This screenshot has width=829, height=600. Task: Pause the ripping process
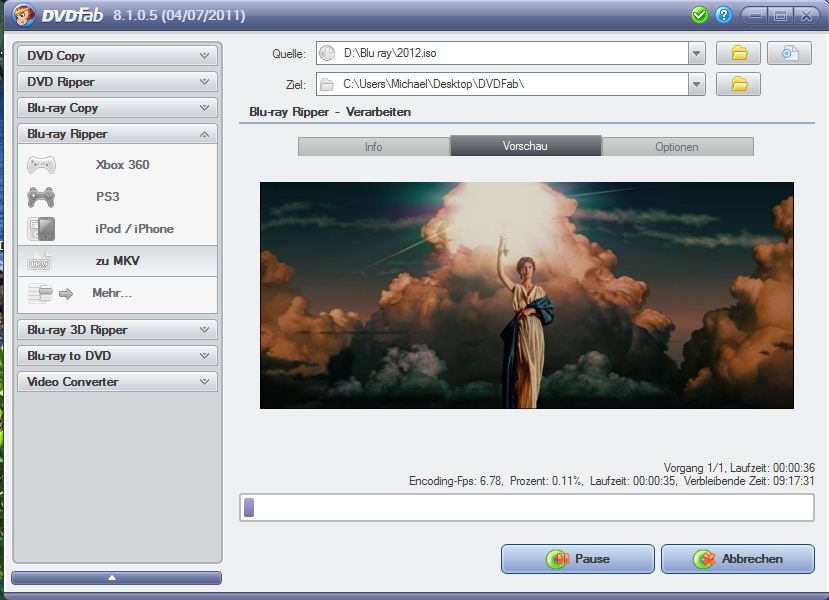578,559
